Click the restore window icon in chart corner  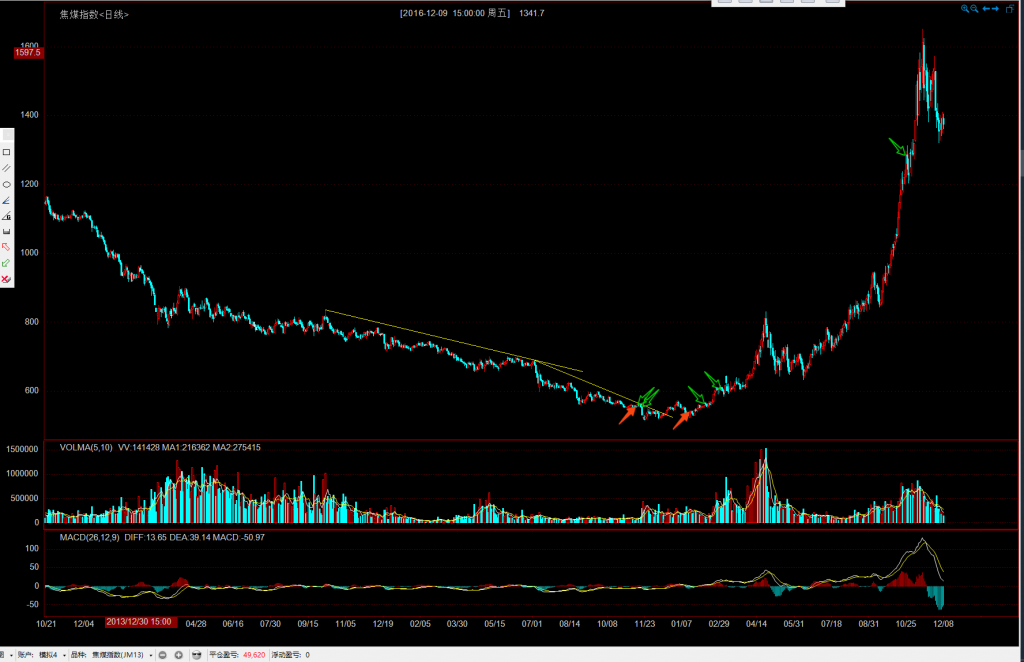[x=1010, y=8]
